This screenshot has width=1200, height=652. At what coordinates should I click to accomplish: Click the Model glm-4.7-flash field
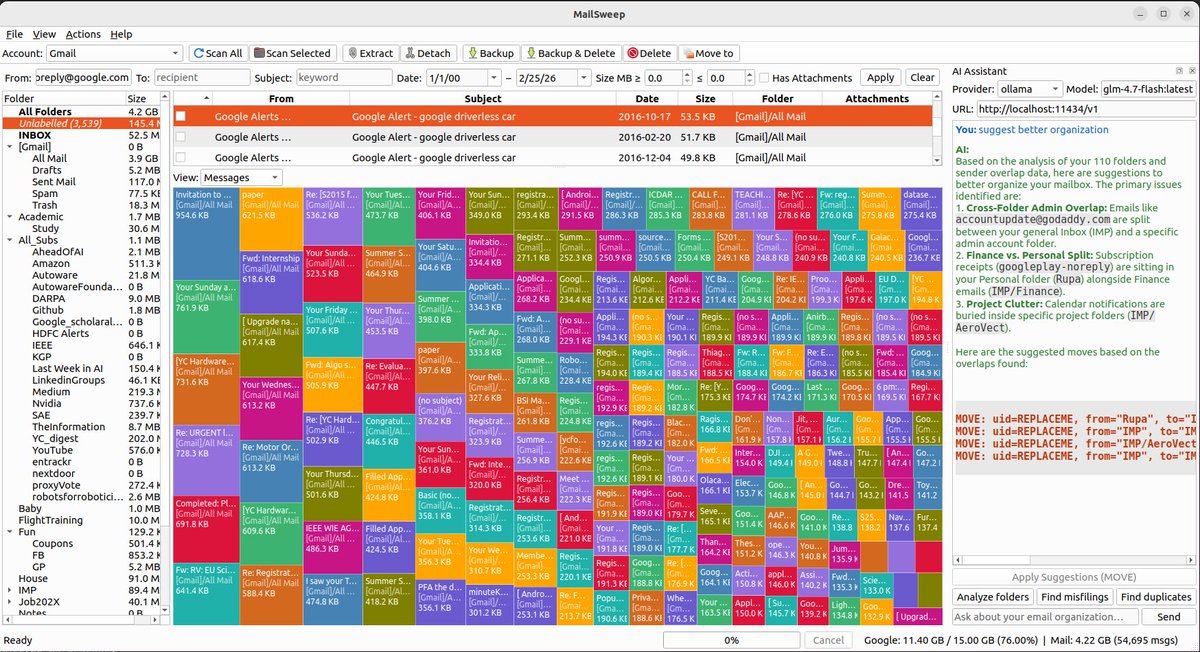(x=1148, y=89)
